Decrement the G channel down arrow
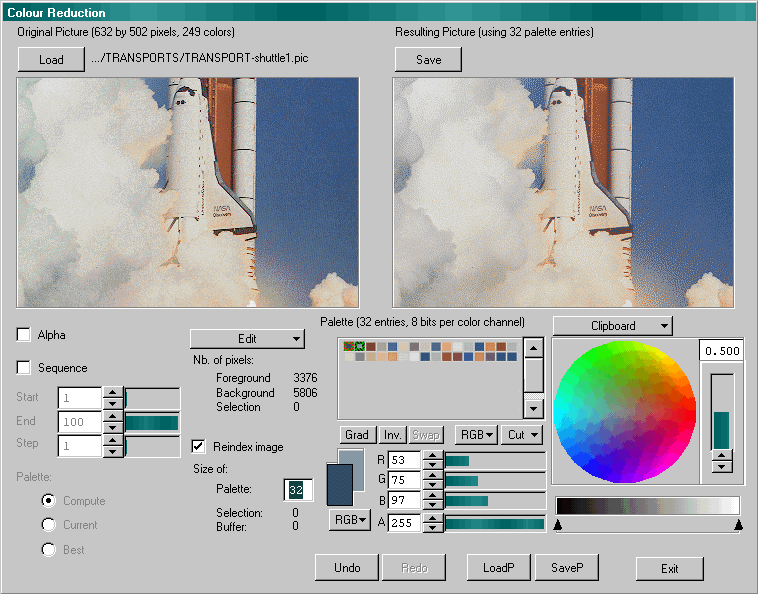The image size is (758, 594). tap(433, 485)
